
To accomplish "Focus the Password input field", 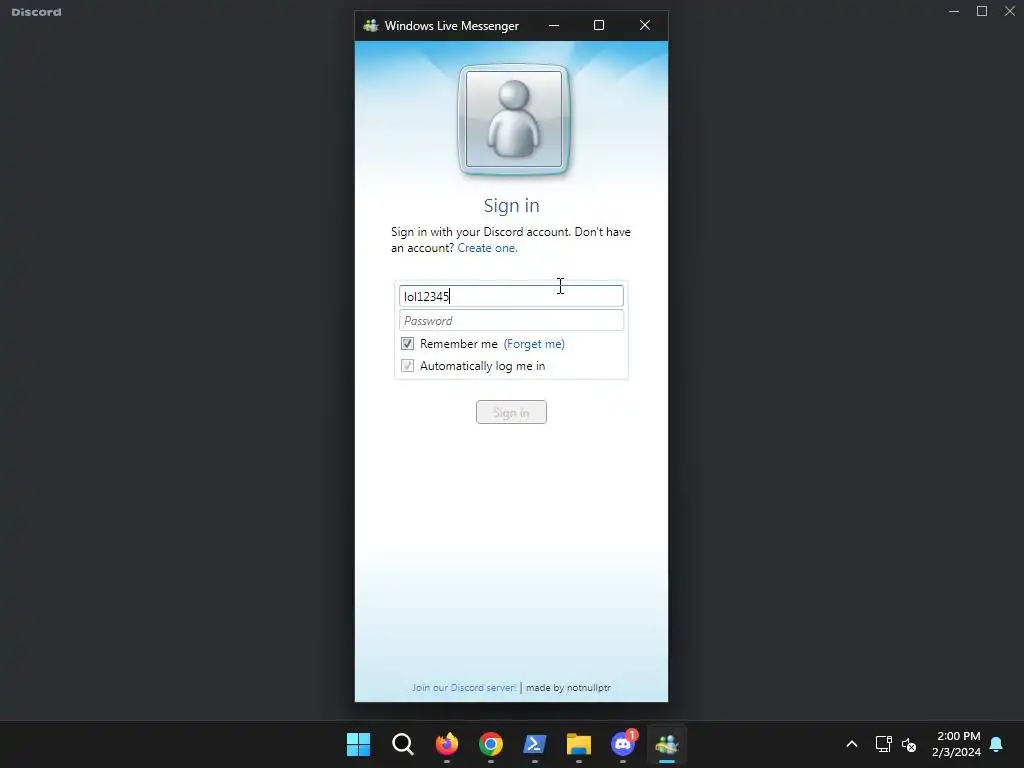I will (511, 321).
